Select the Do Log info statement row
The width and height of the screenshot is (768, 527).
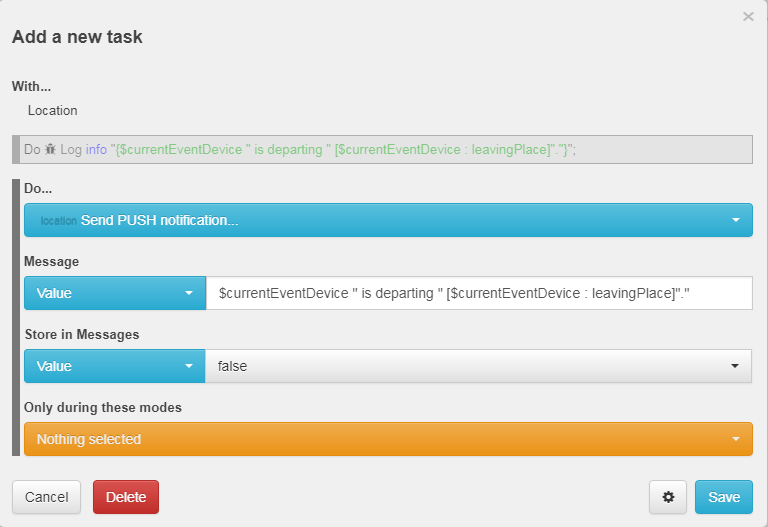click(383, 149)
